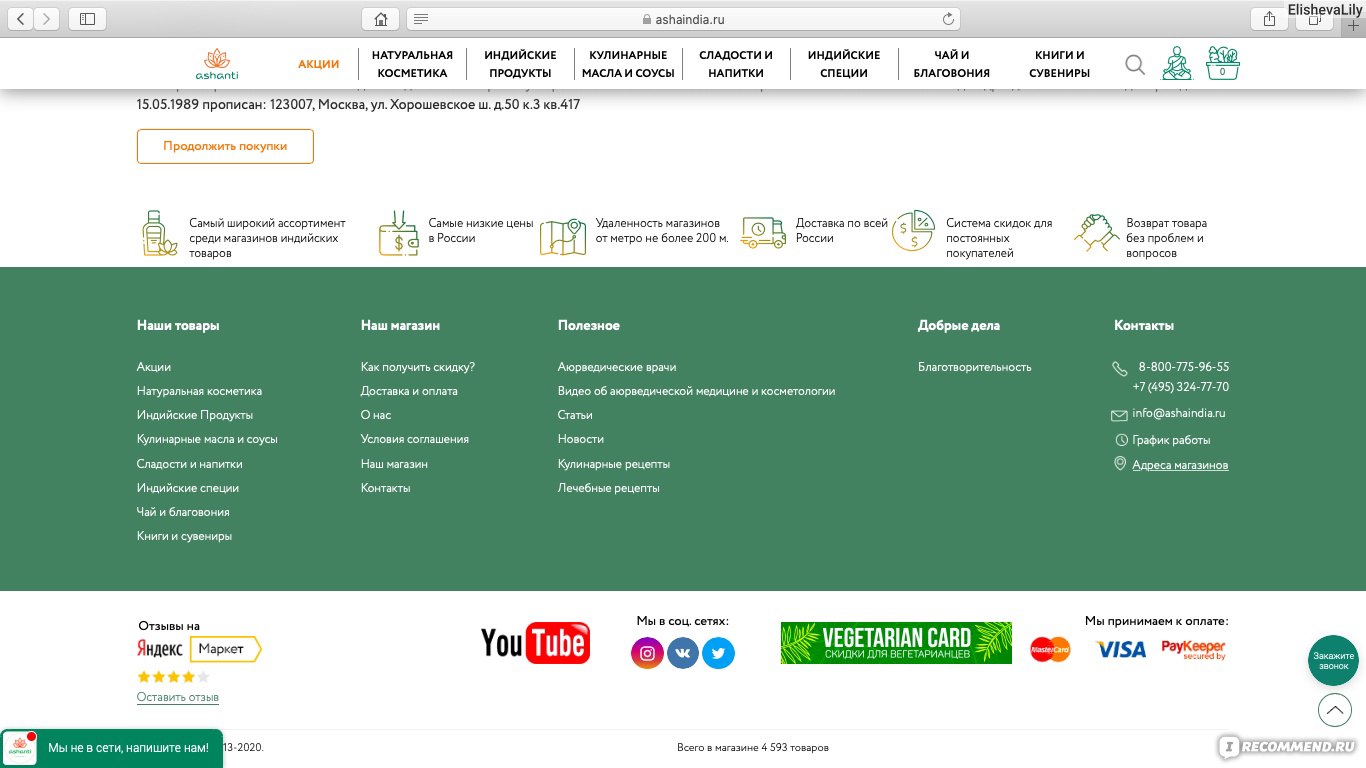The width and height of the screenshot is (1366, 768).
Task: Click the VK social icon
Action: coord(683,653)
